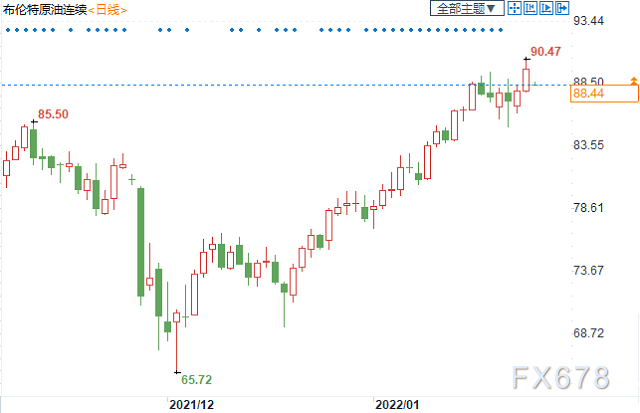Click the orange 88.44 current price box
This screenshot has width=640, height=413.
click(x=603, y=94)
